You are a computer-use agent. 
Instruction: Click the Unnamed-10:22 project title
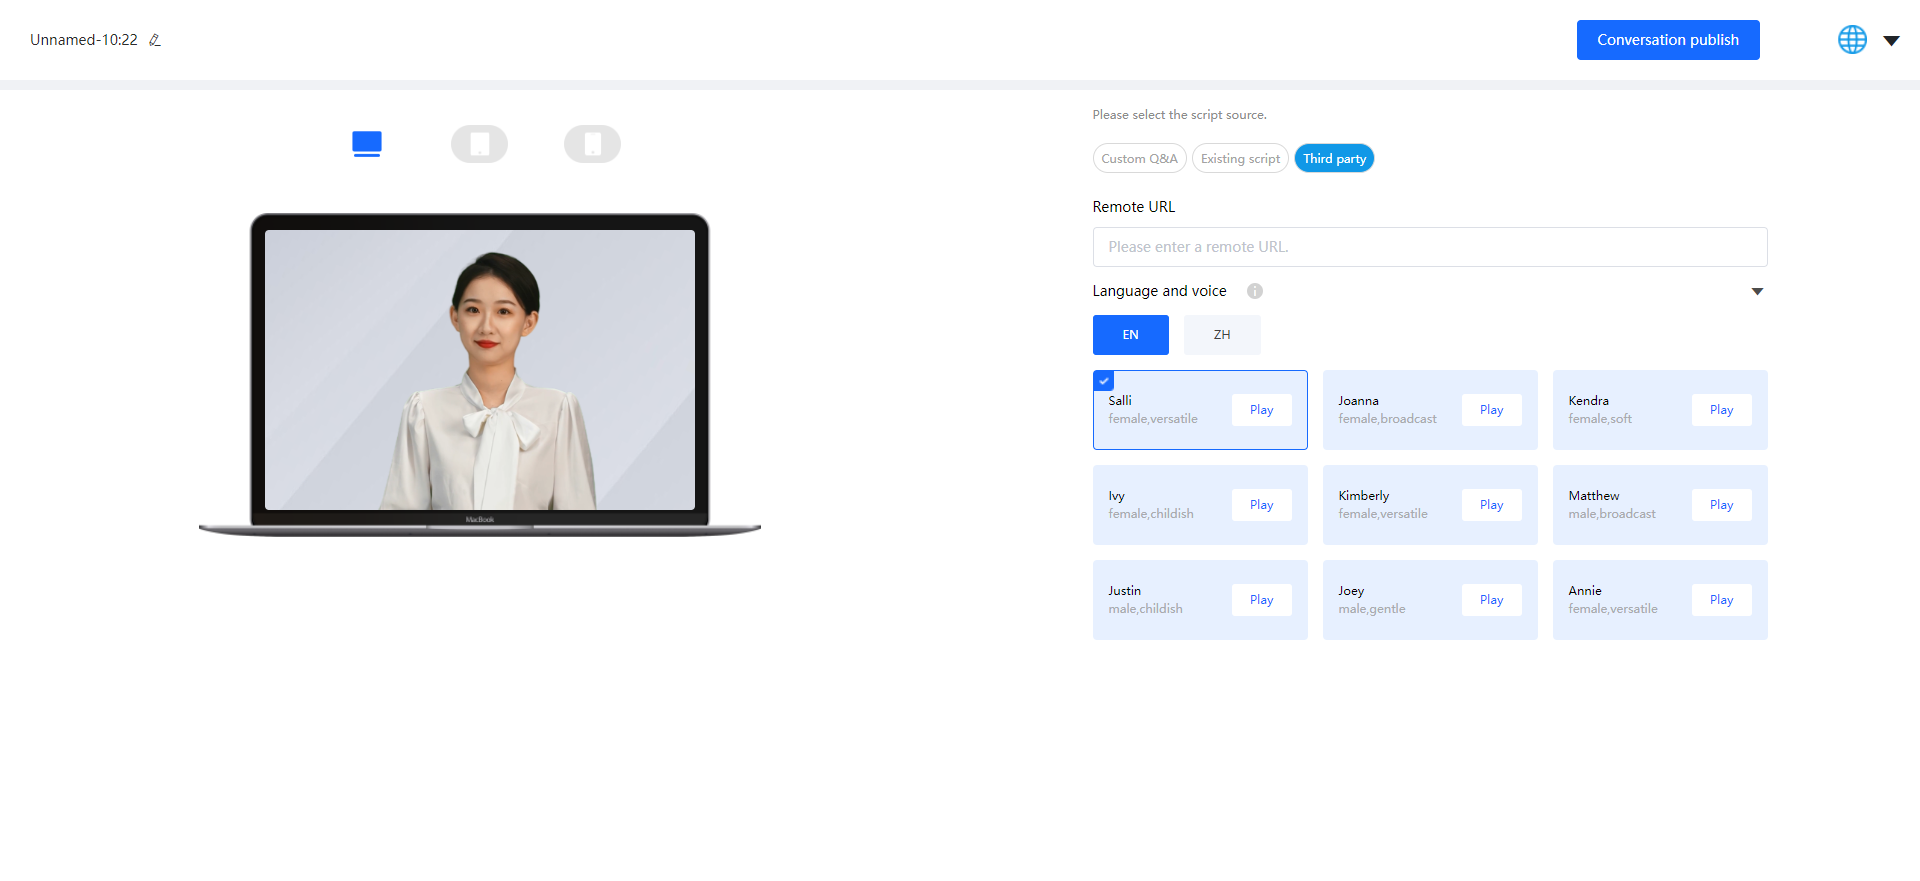[x=84, y=40]
